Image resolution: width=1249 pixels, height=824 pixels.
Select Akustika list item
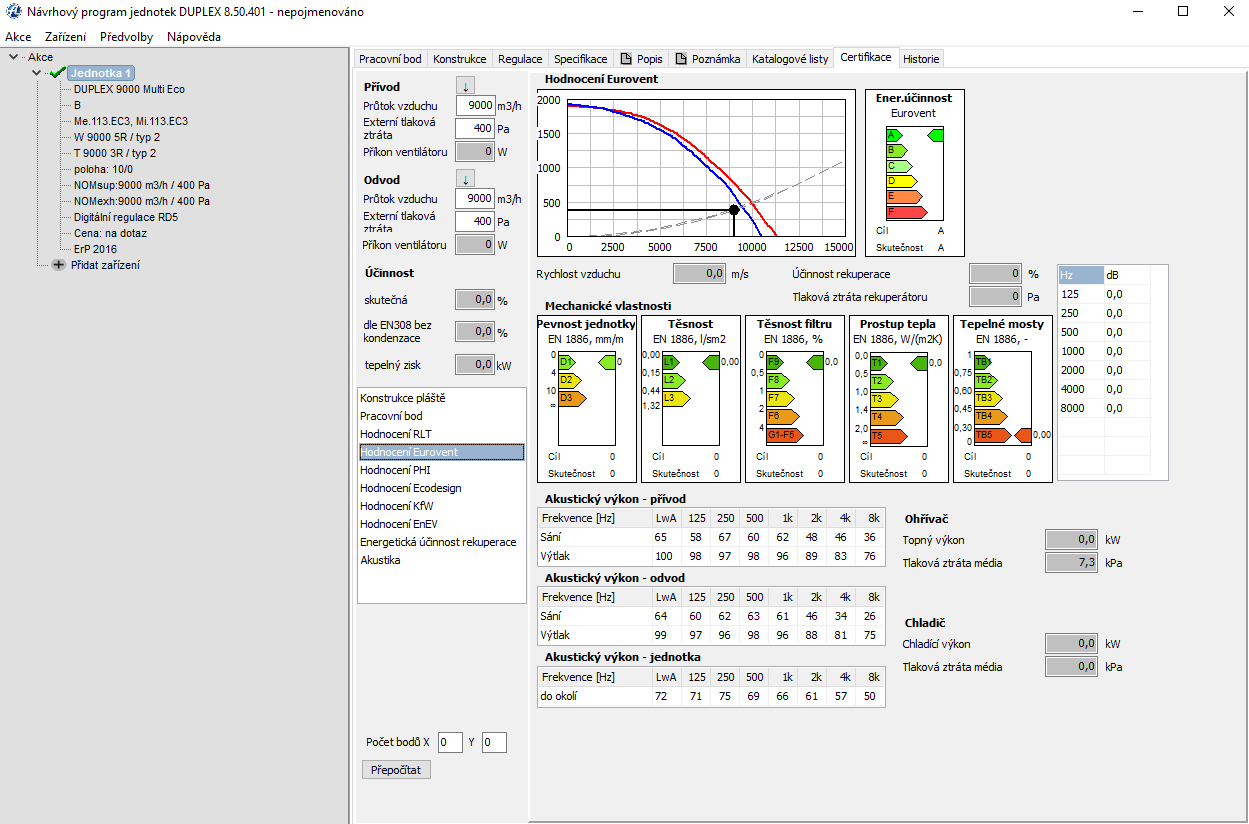(x=441, y=560)
